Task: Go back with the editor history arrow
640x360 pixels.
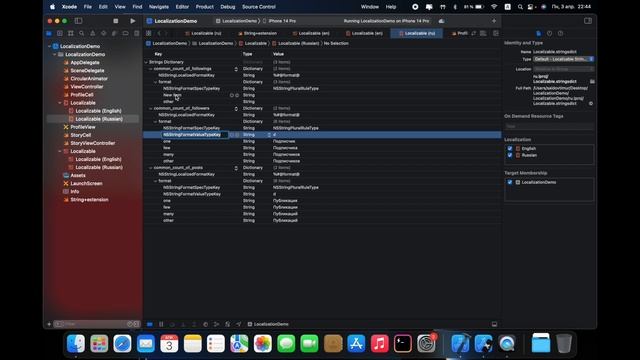Action: [x=159, y=33]
